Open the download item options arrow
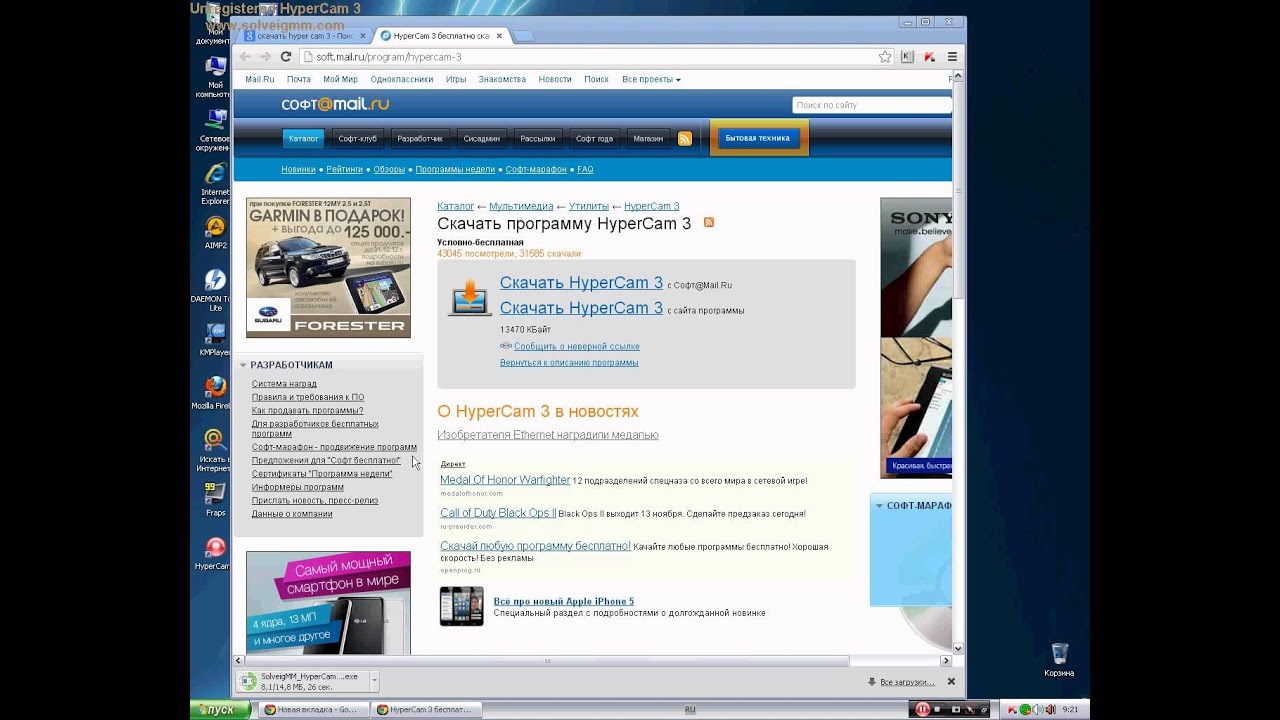Viewport: 1280px width, 720px height. 374,682
